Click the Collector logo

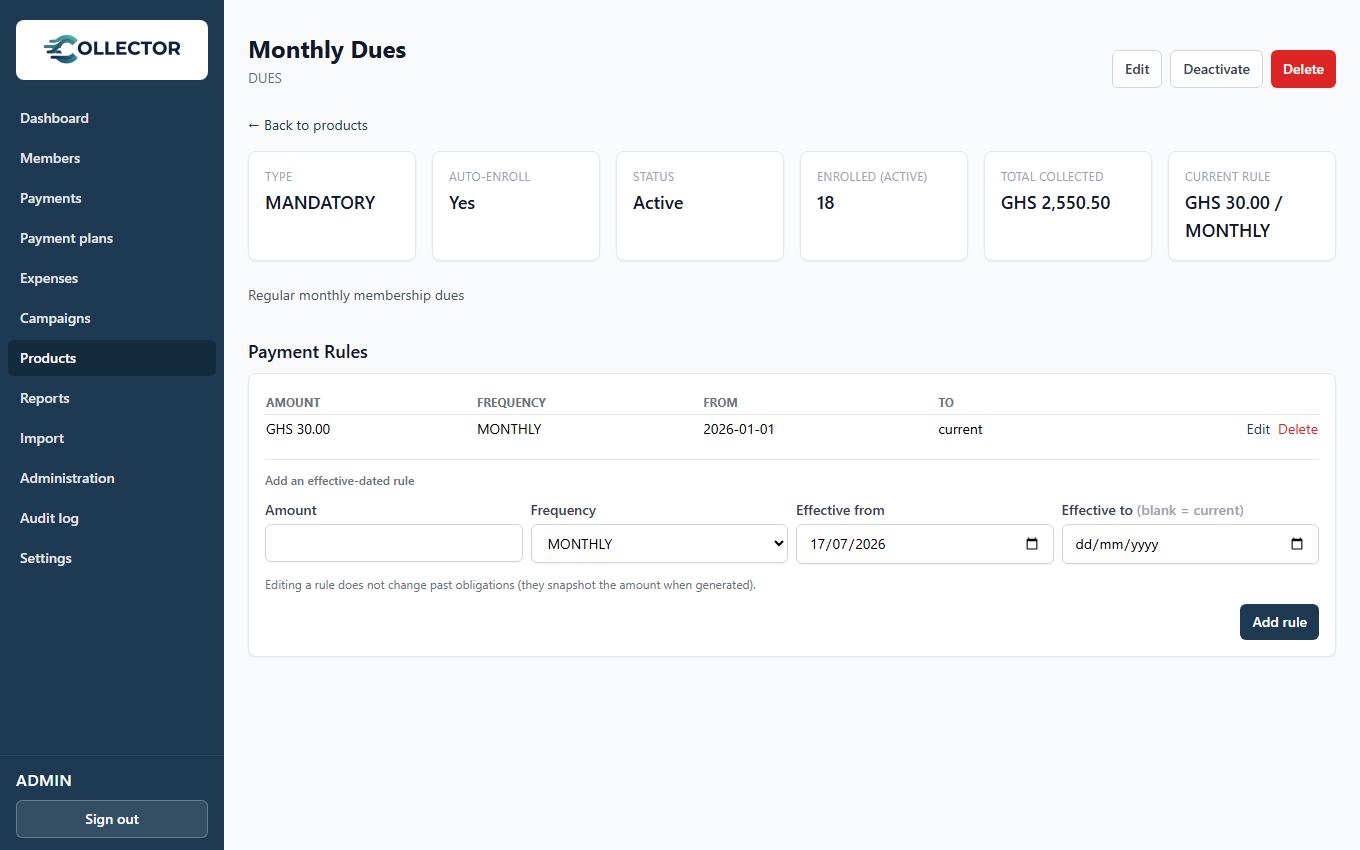(112, 50)
